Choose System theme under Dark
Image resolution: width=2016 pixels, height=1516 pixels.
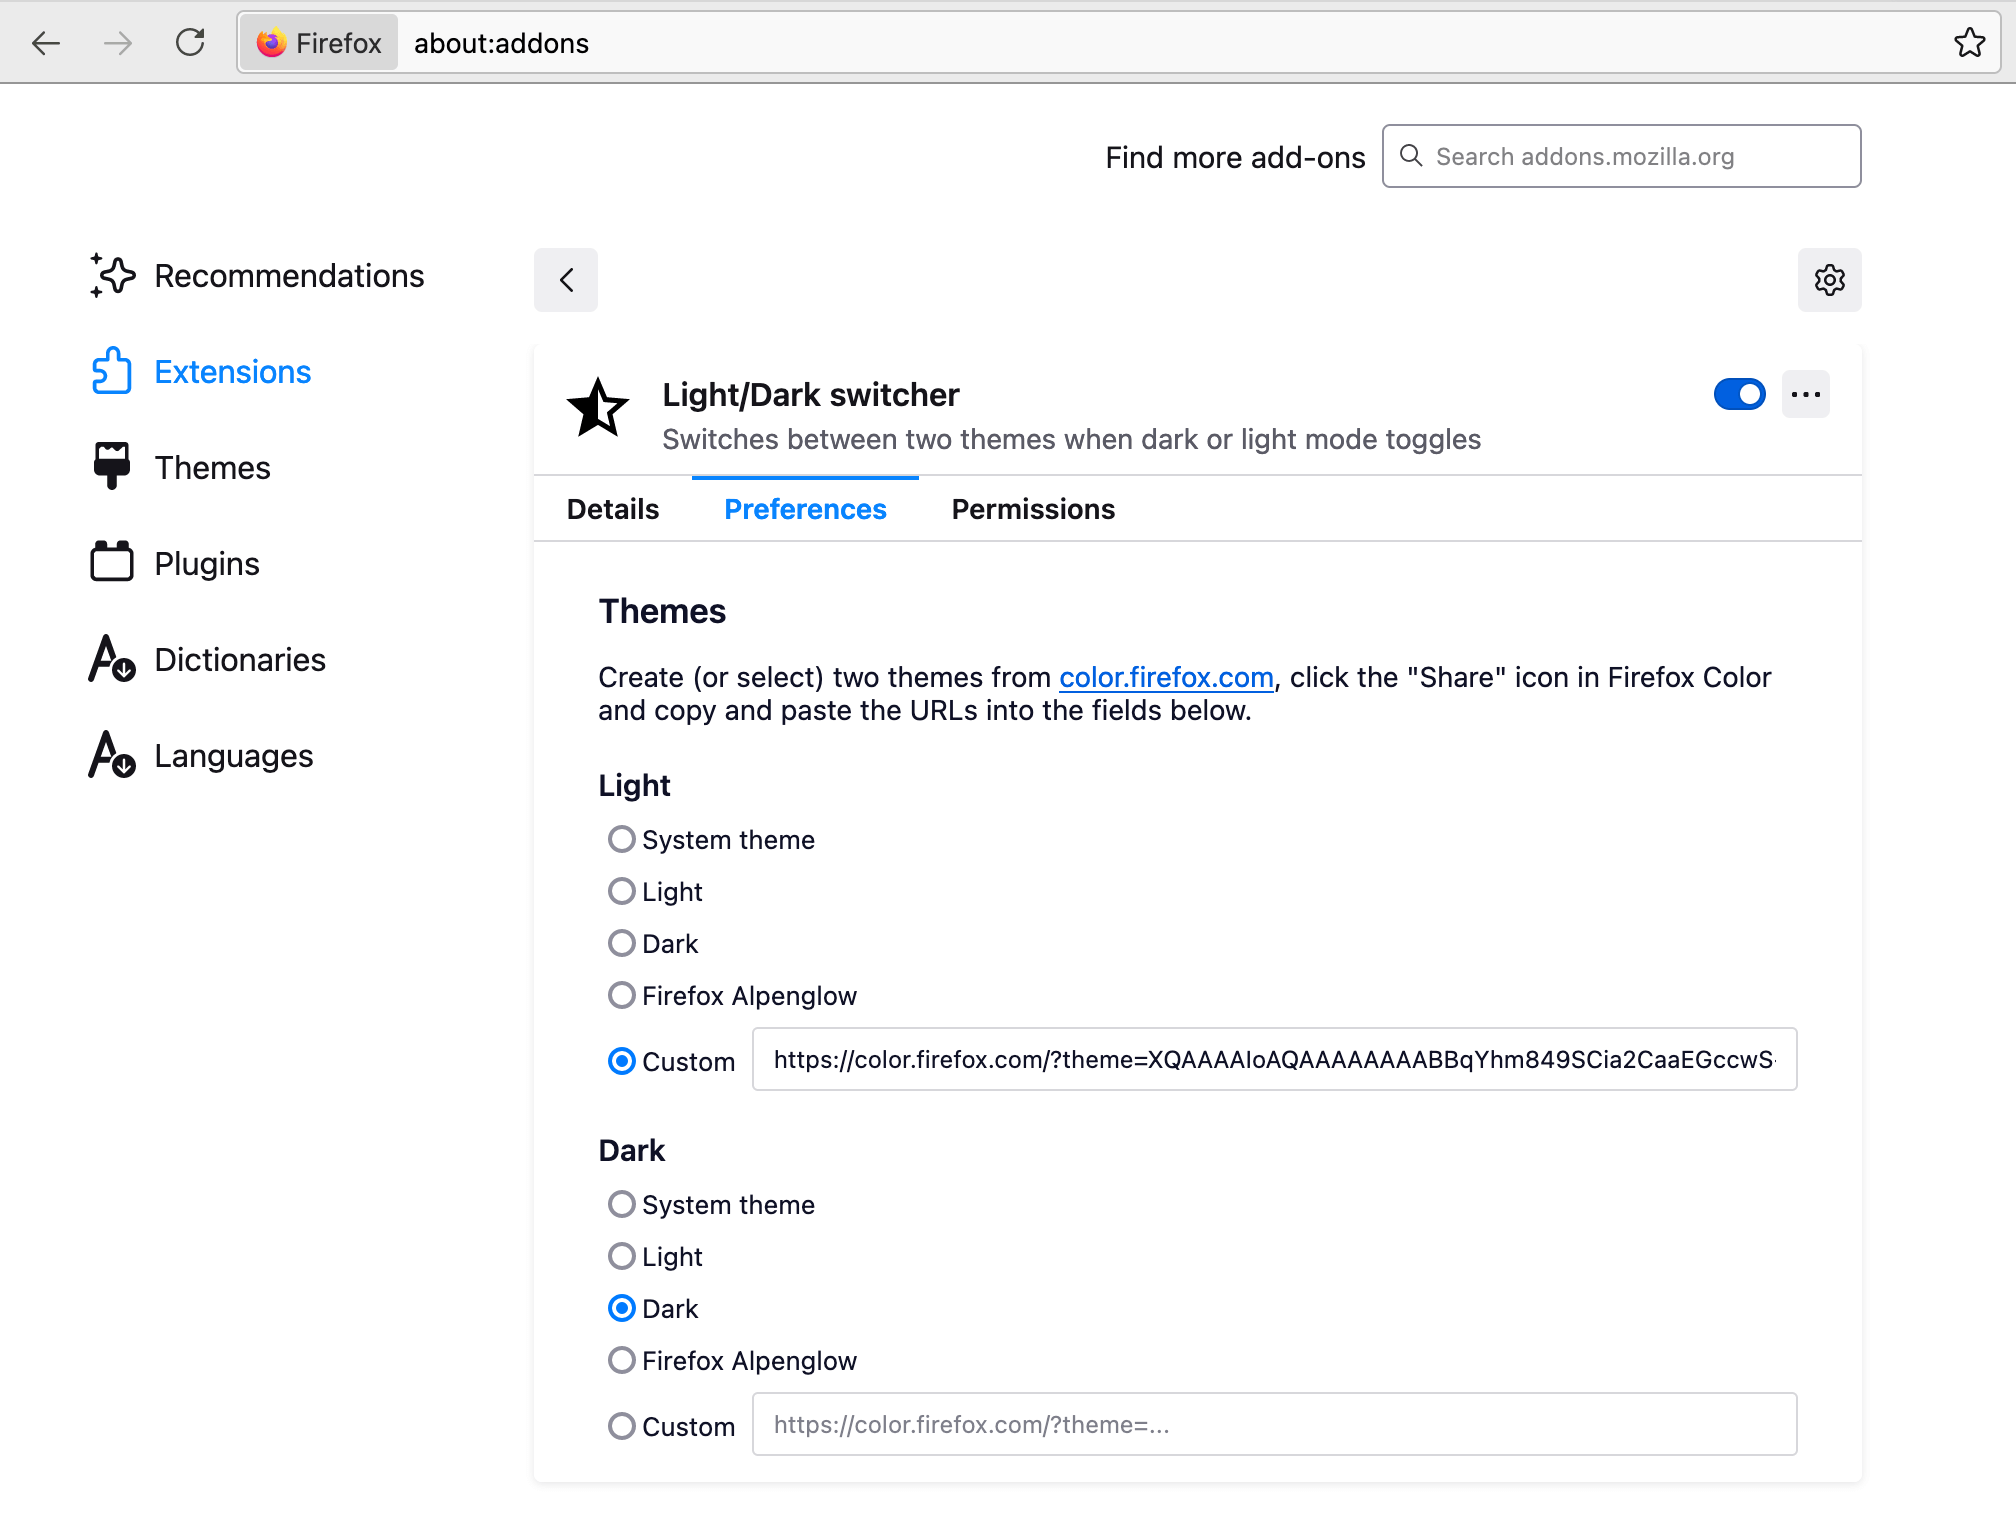pos(622,1204)
